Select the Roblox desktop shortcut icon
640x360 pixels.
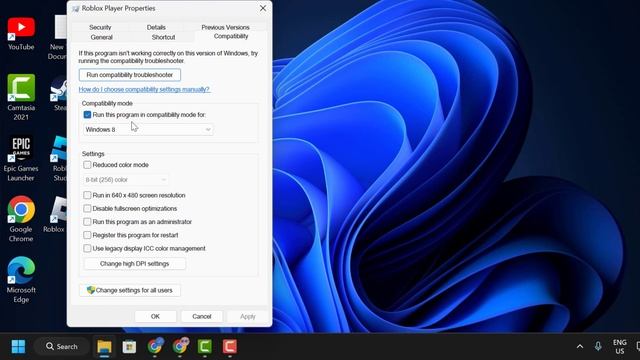point(56,214)
